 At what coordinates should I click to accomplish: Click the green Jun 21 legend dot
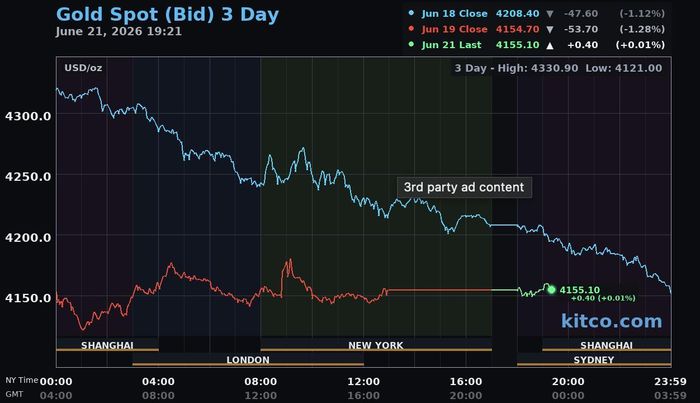click(x=411, y=44)
